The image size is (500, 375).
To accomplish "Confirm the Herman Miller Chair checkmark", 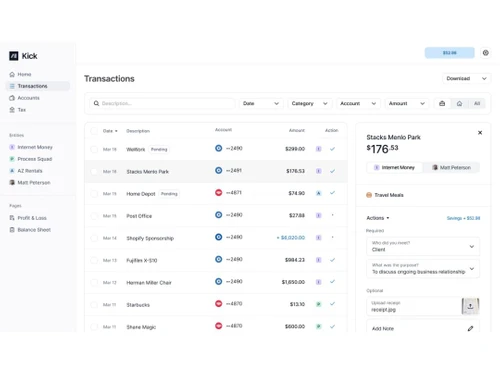I will (x=332, y=282).
